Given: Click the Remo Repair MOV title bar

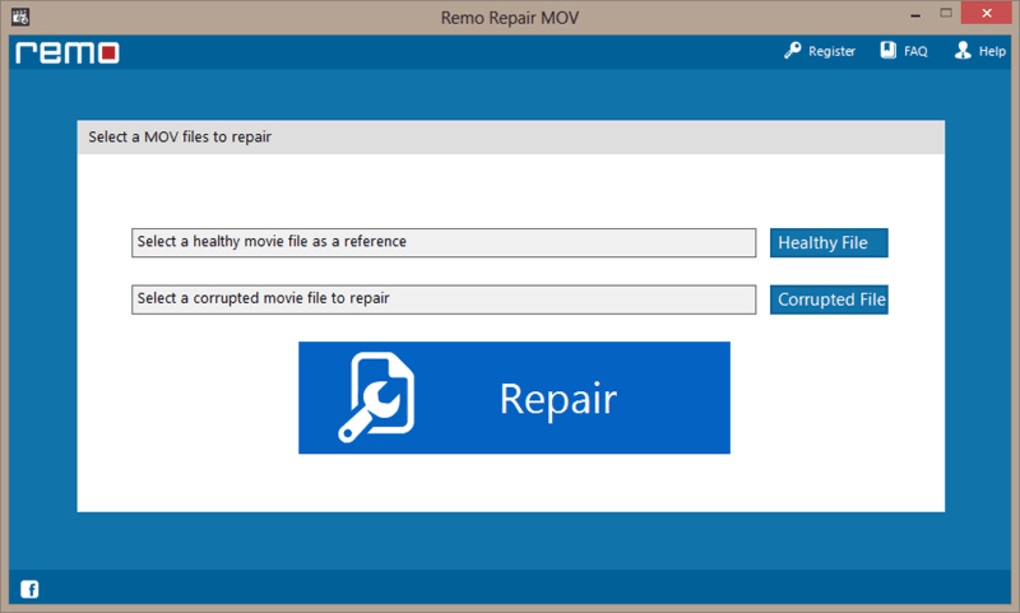Looking at the screenshot, I should 510,17.
